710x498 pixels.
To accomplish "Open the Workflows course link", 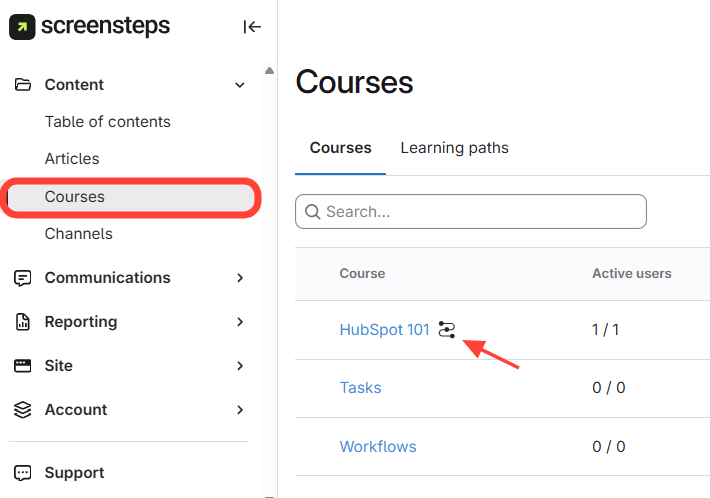I will pos(378,446).
